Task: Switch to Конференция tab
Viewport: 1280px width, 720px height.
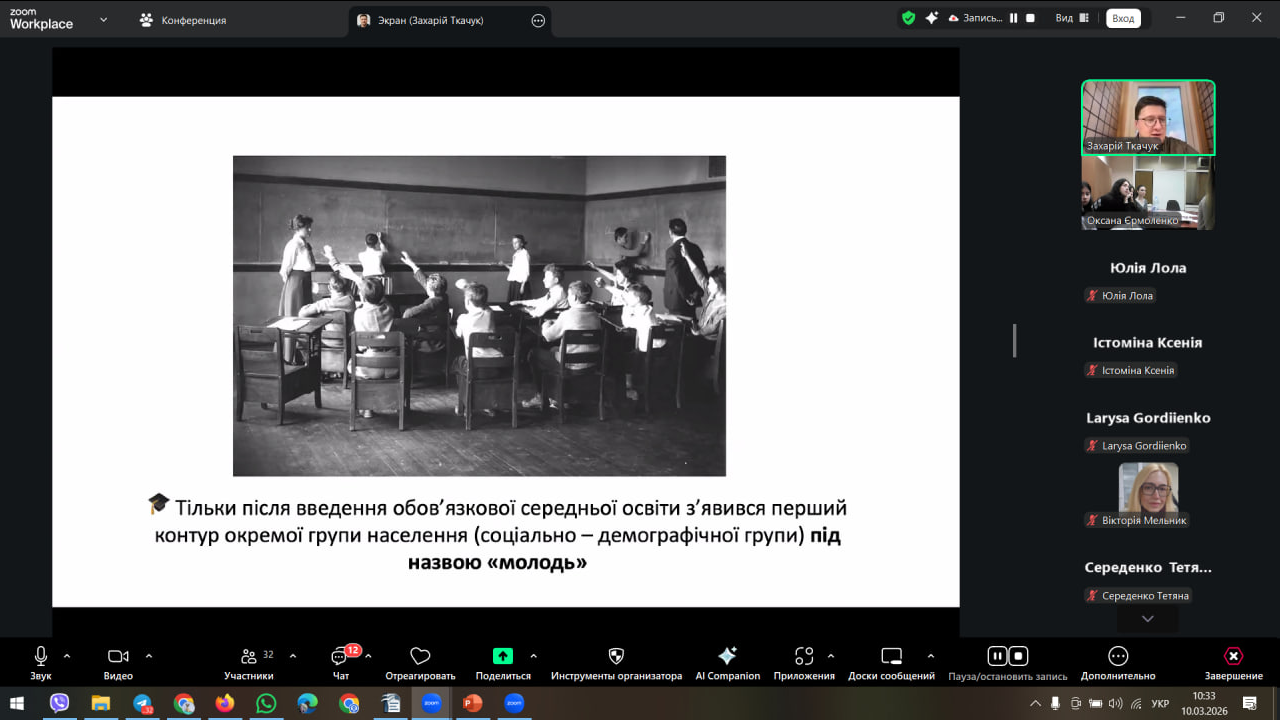Action: tap(183, 20)
